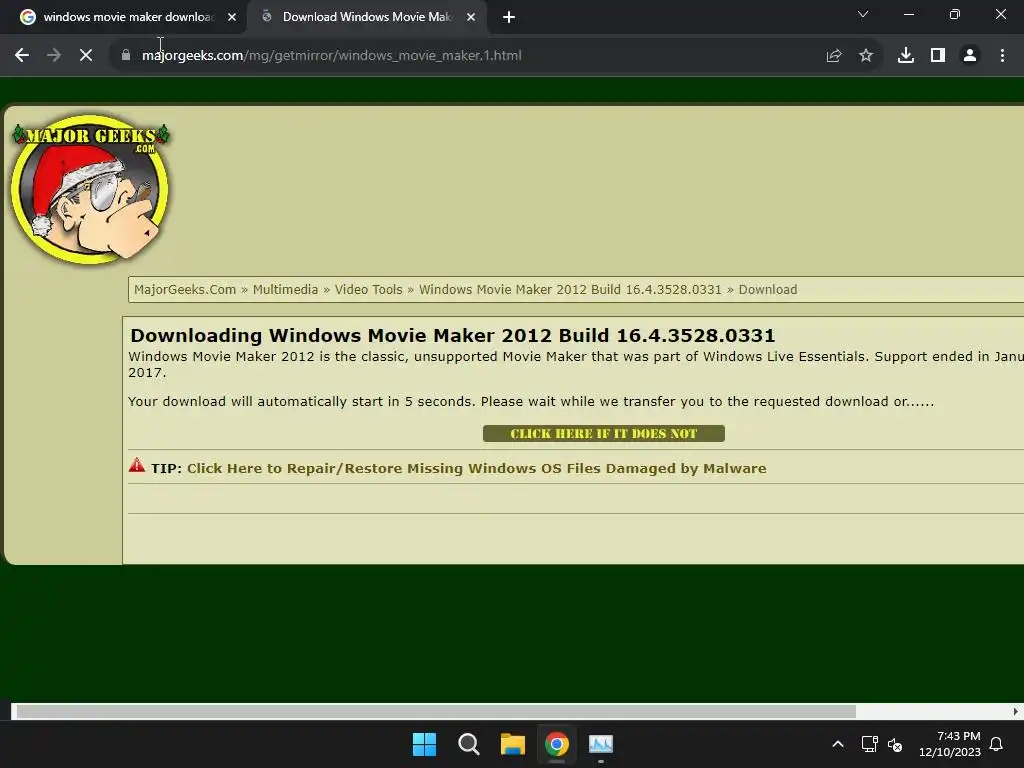Image resolution: width=1024 pixels, height=768 pixels.
Task: Click the red warning triangle icon
Action: tap(136, 465)
